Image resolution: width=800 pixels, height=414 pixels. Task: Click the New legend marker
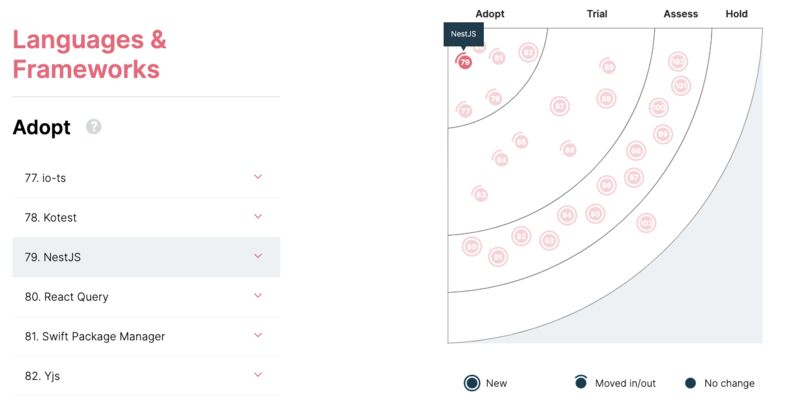472,383
